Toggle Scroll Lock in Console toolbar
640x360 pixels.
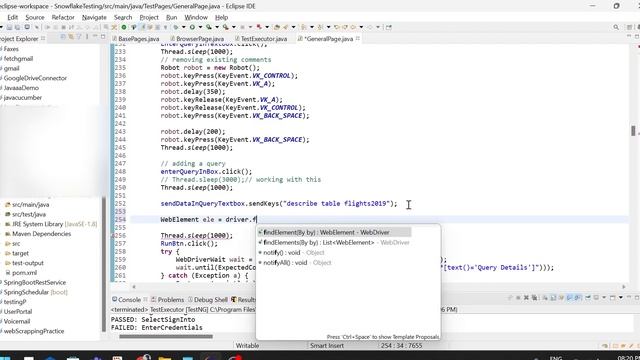[x=553, y=298]
